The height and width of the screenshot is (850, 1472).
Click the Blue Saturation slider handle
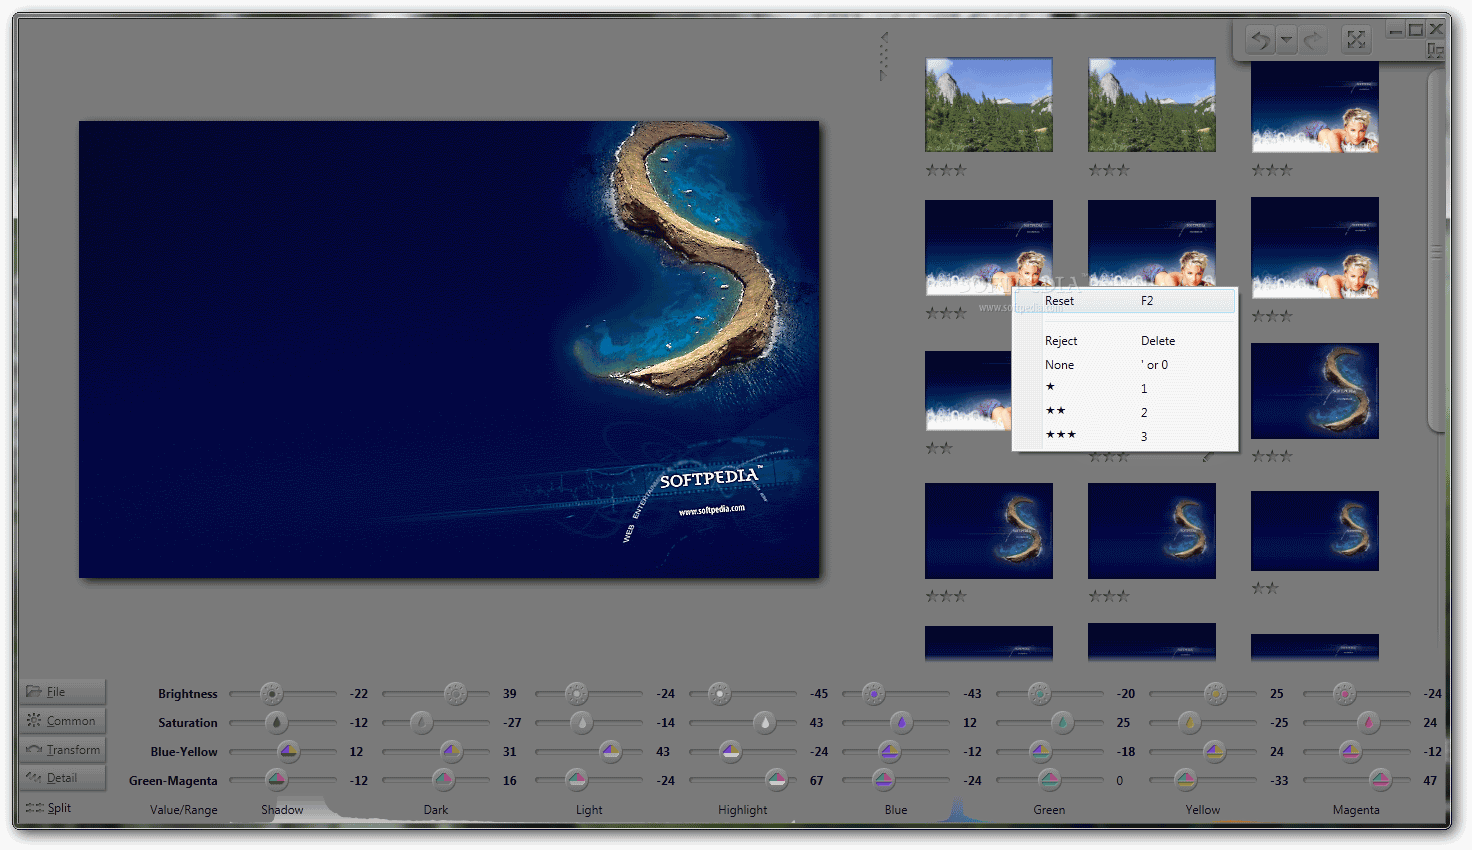coord(901,722)
